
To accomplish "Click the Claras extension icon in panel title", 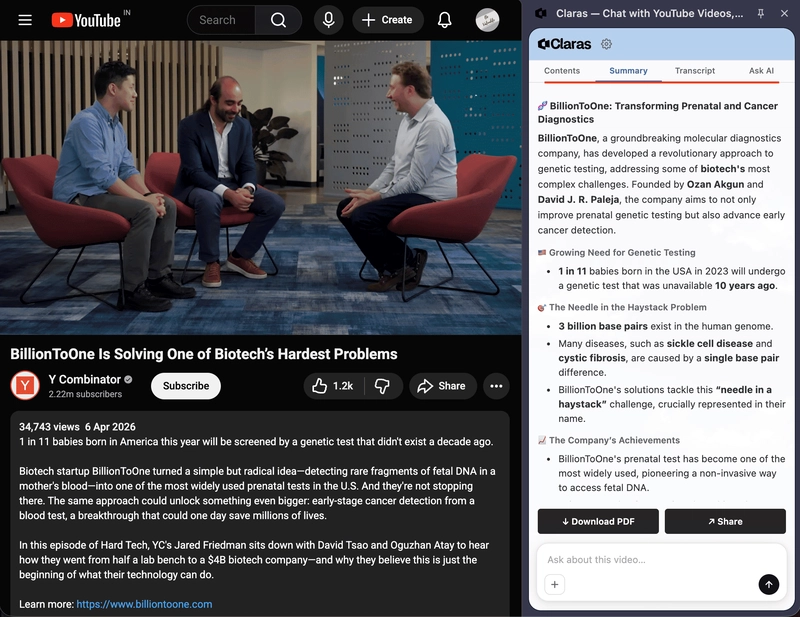I will [541, 14].
